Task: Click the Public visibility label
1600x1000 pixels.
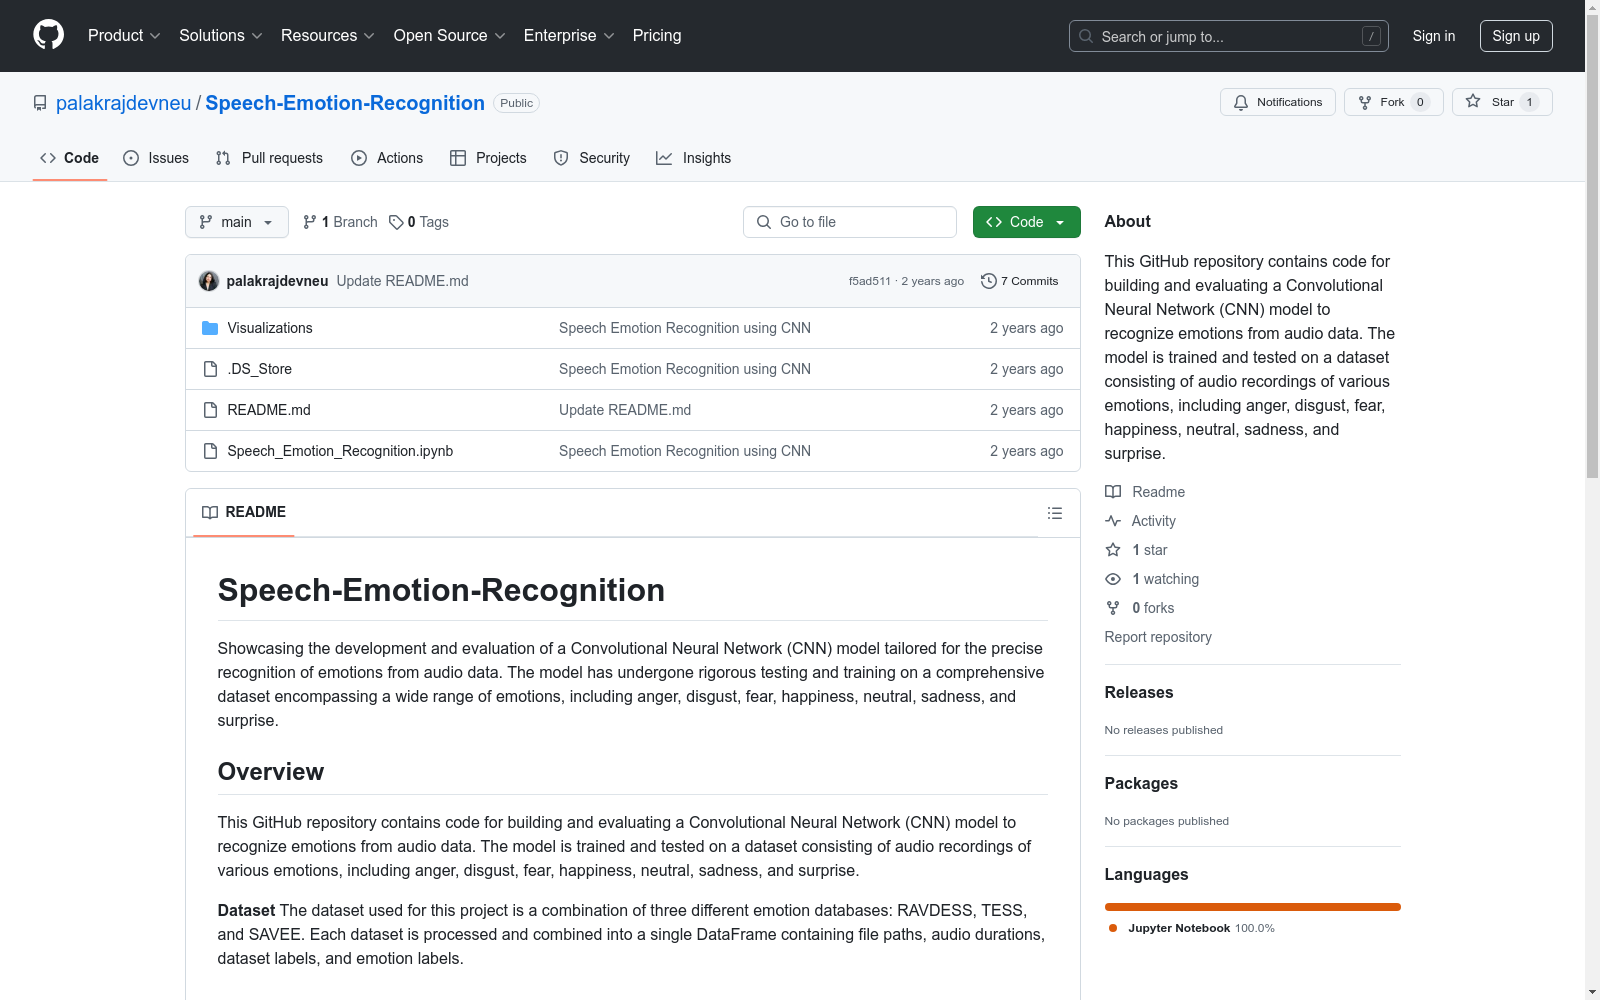Action: coord(516,103)
